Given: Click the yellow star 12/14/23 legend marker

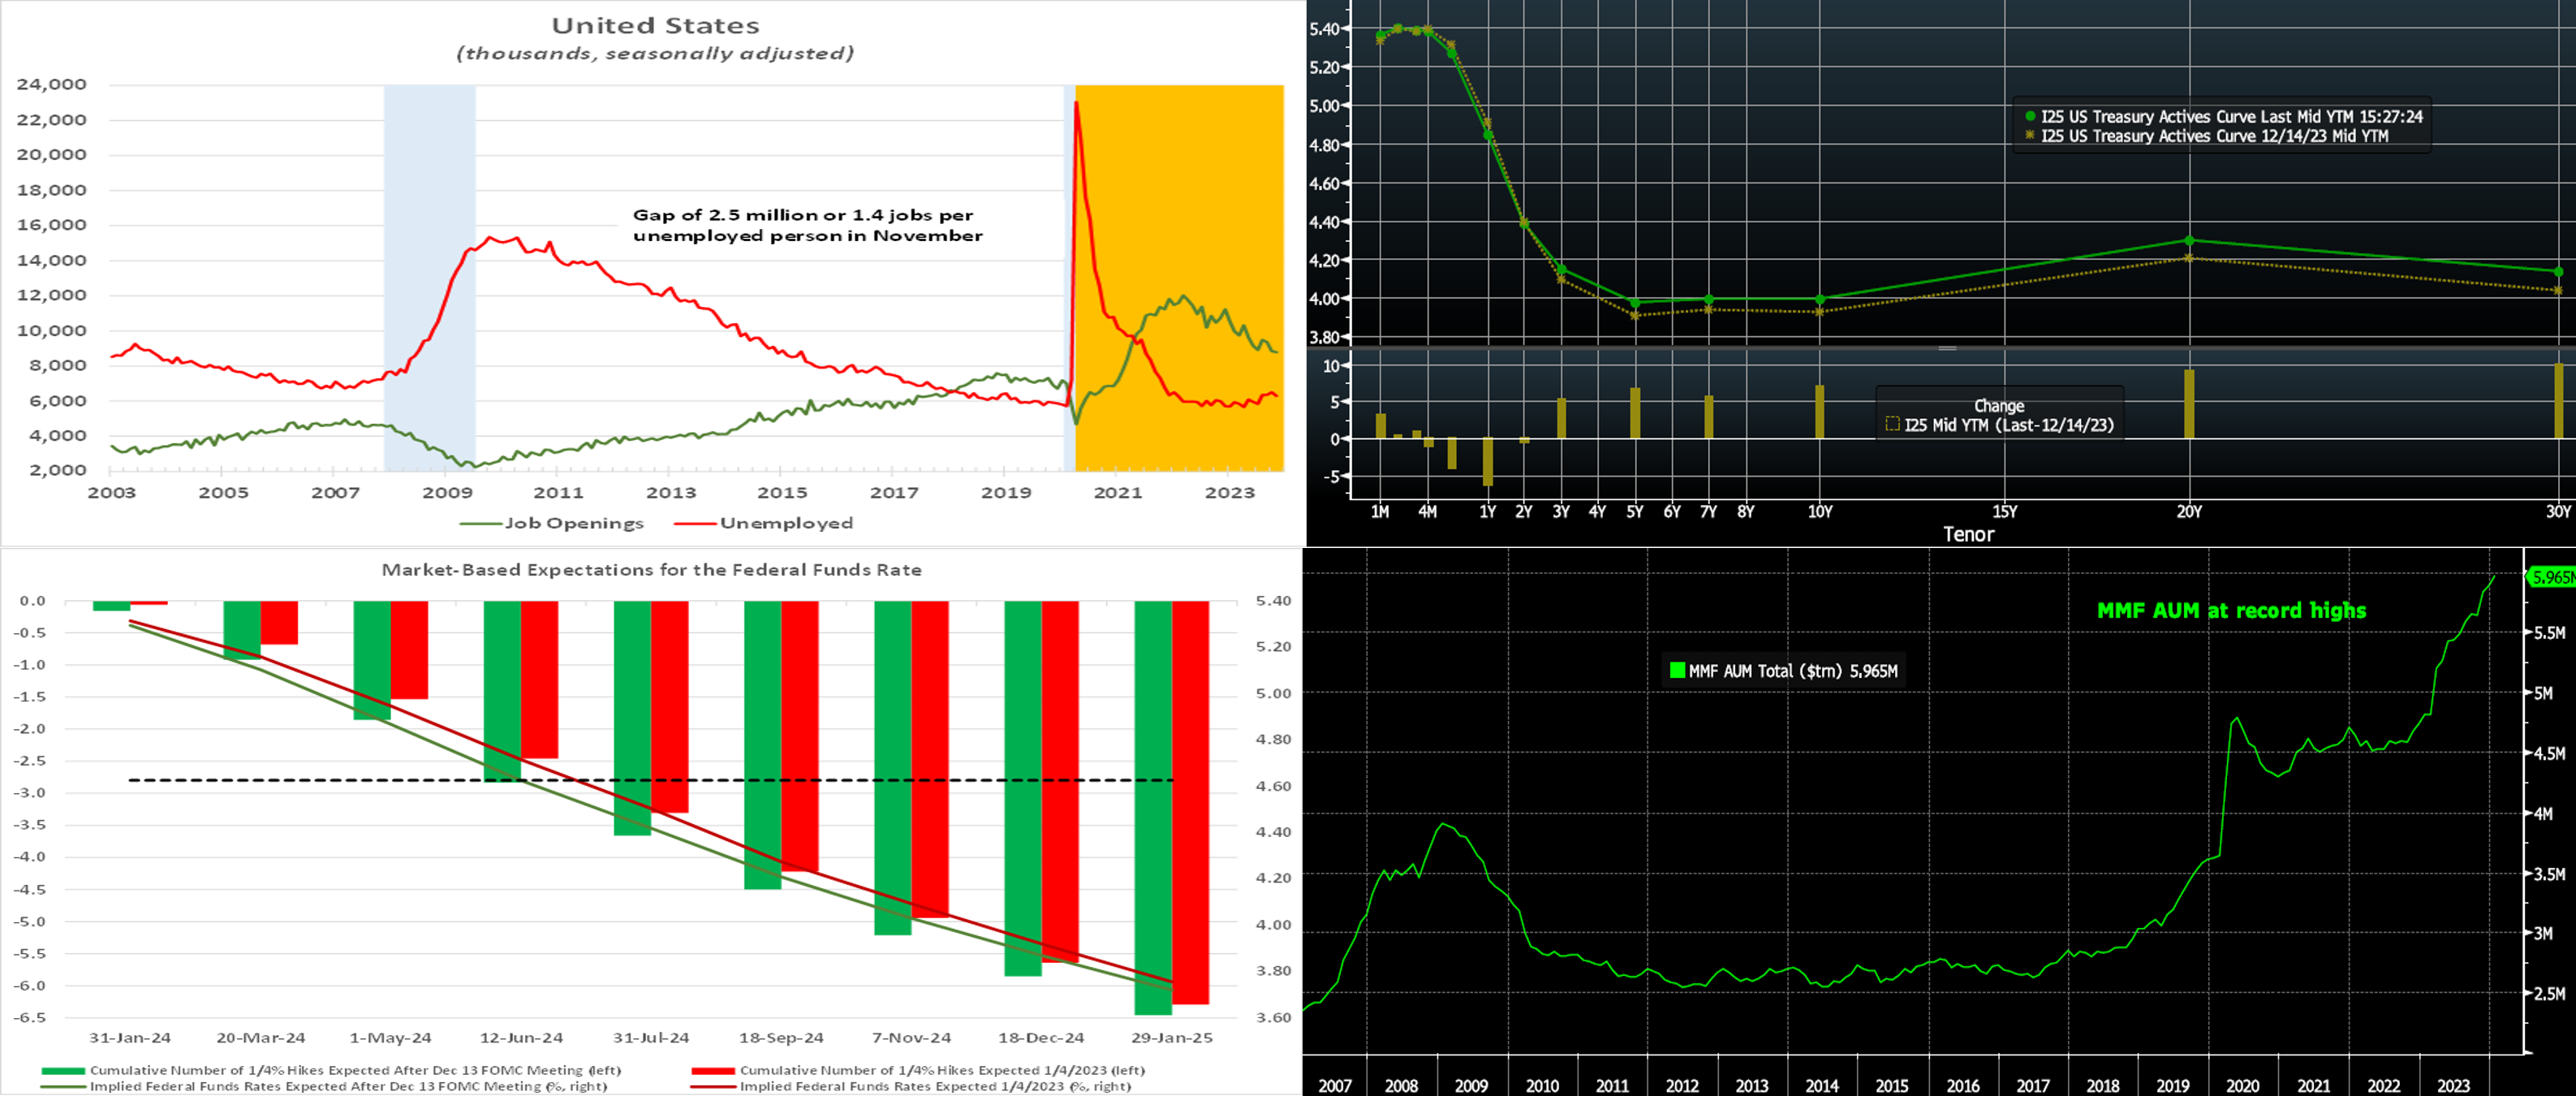Looking at the screenshot, I should coord(2030,136).
